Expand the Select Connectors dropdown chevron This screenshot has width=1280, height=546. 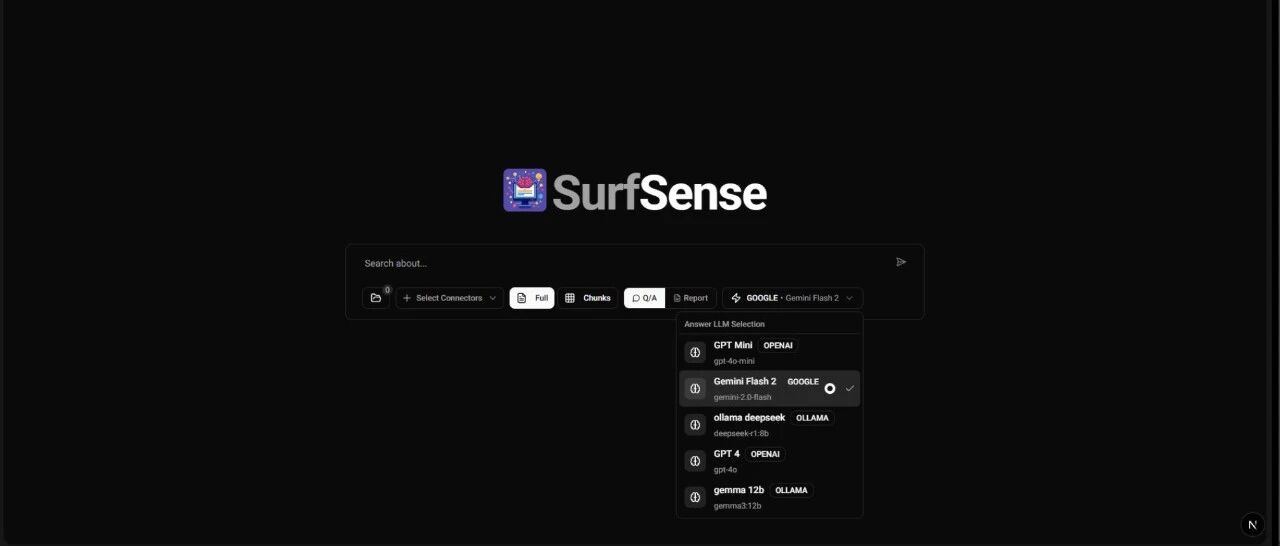tap(492, 298)
